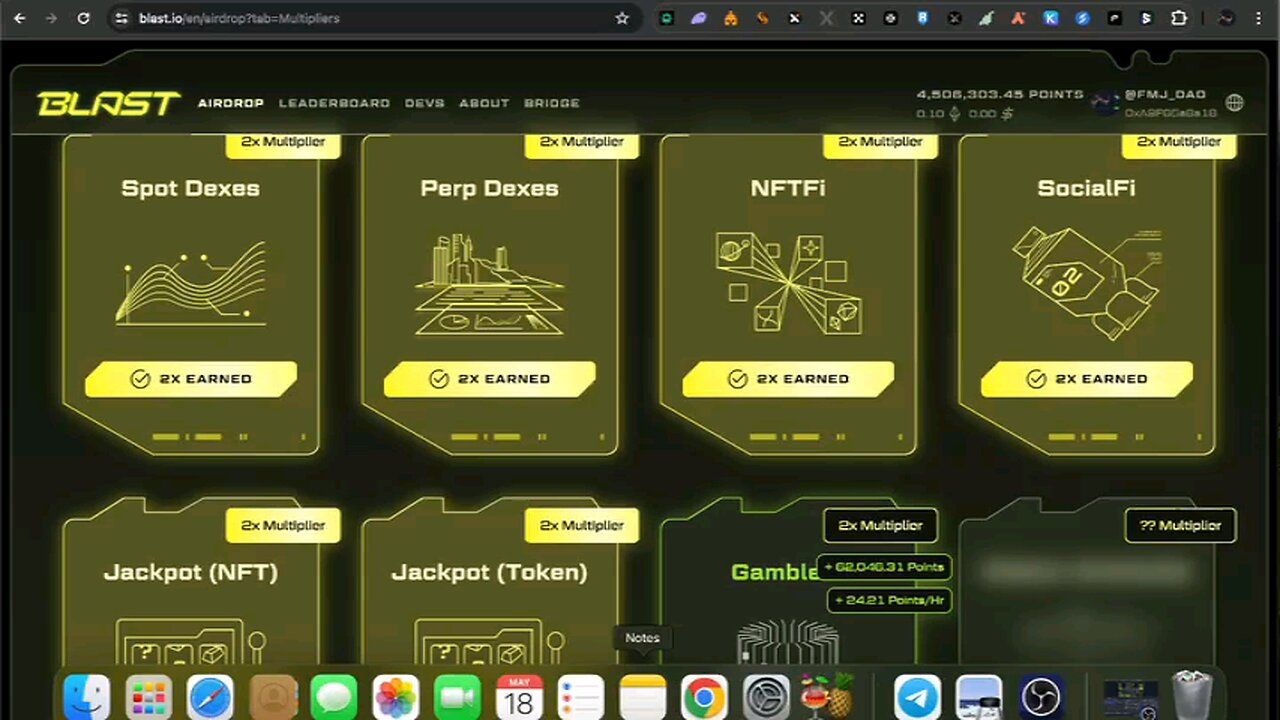Image resolution: width=1280 pixels, height=720 pixels.
Task: Click the Perp Dexes card title
Action: click(490, 188)
